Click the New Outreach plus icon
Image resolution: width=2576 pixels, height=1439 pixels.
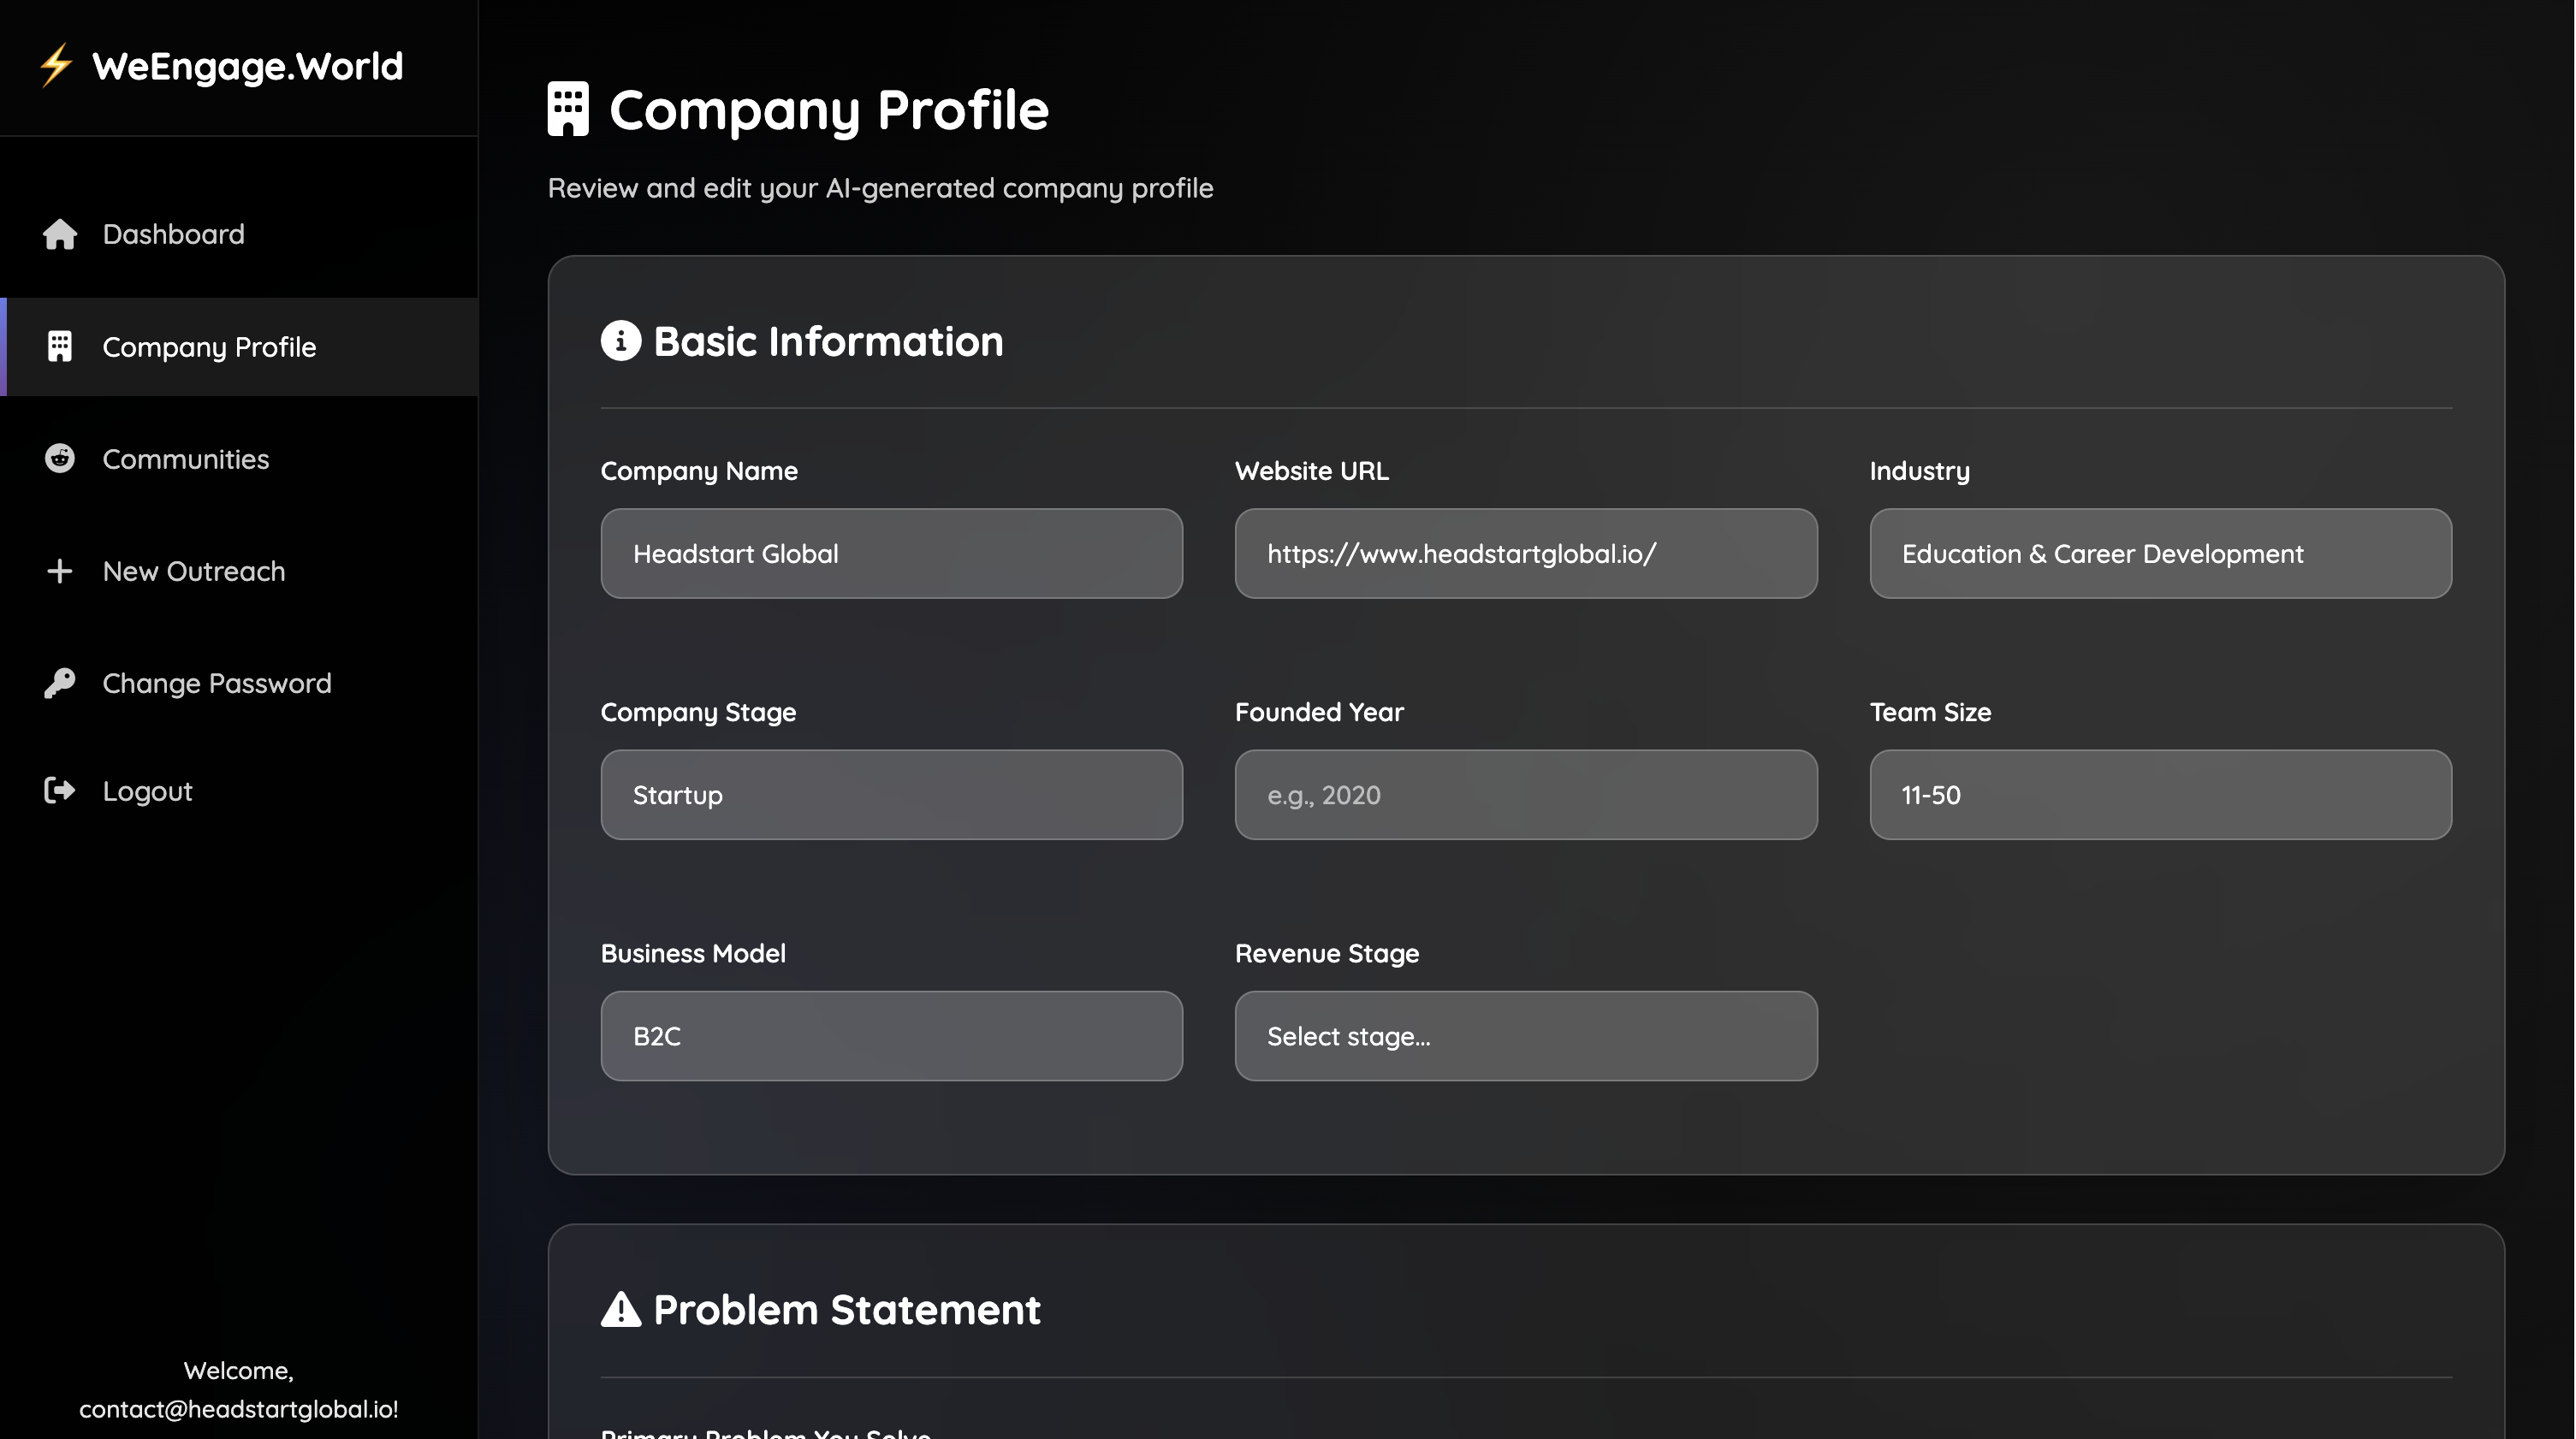(60, 571)
